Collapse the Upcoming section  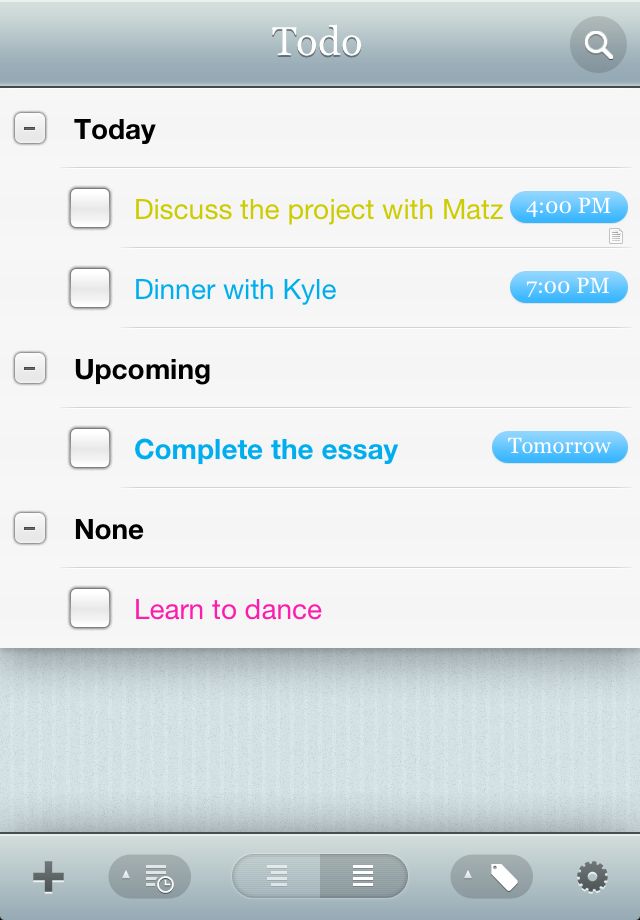click(30, 368)
